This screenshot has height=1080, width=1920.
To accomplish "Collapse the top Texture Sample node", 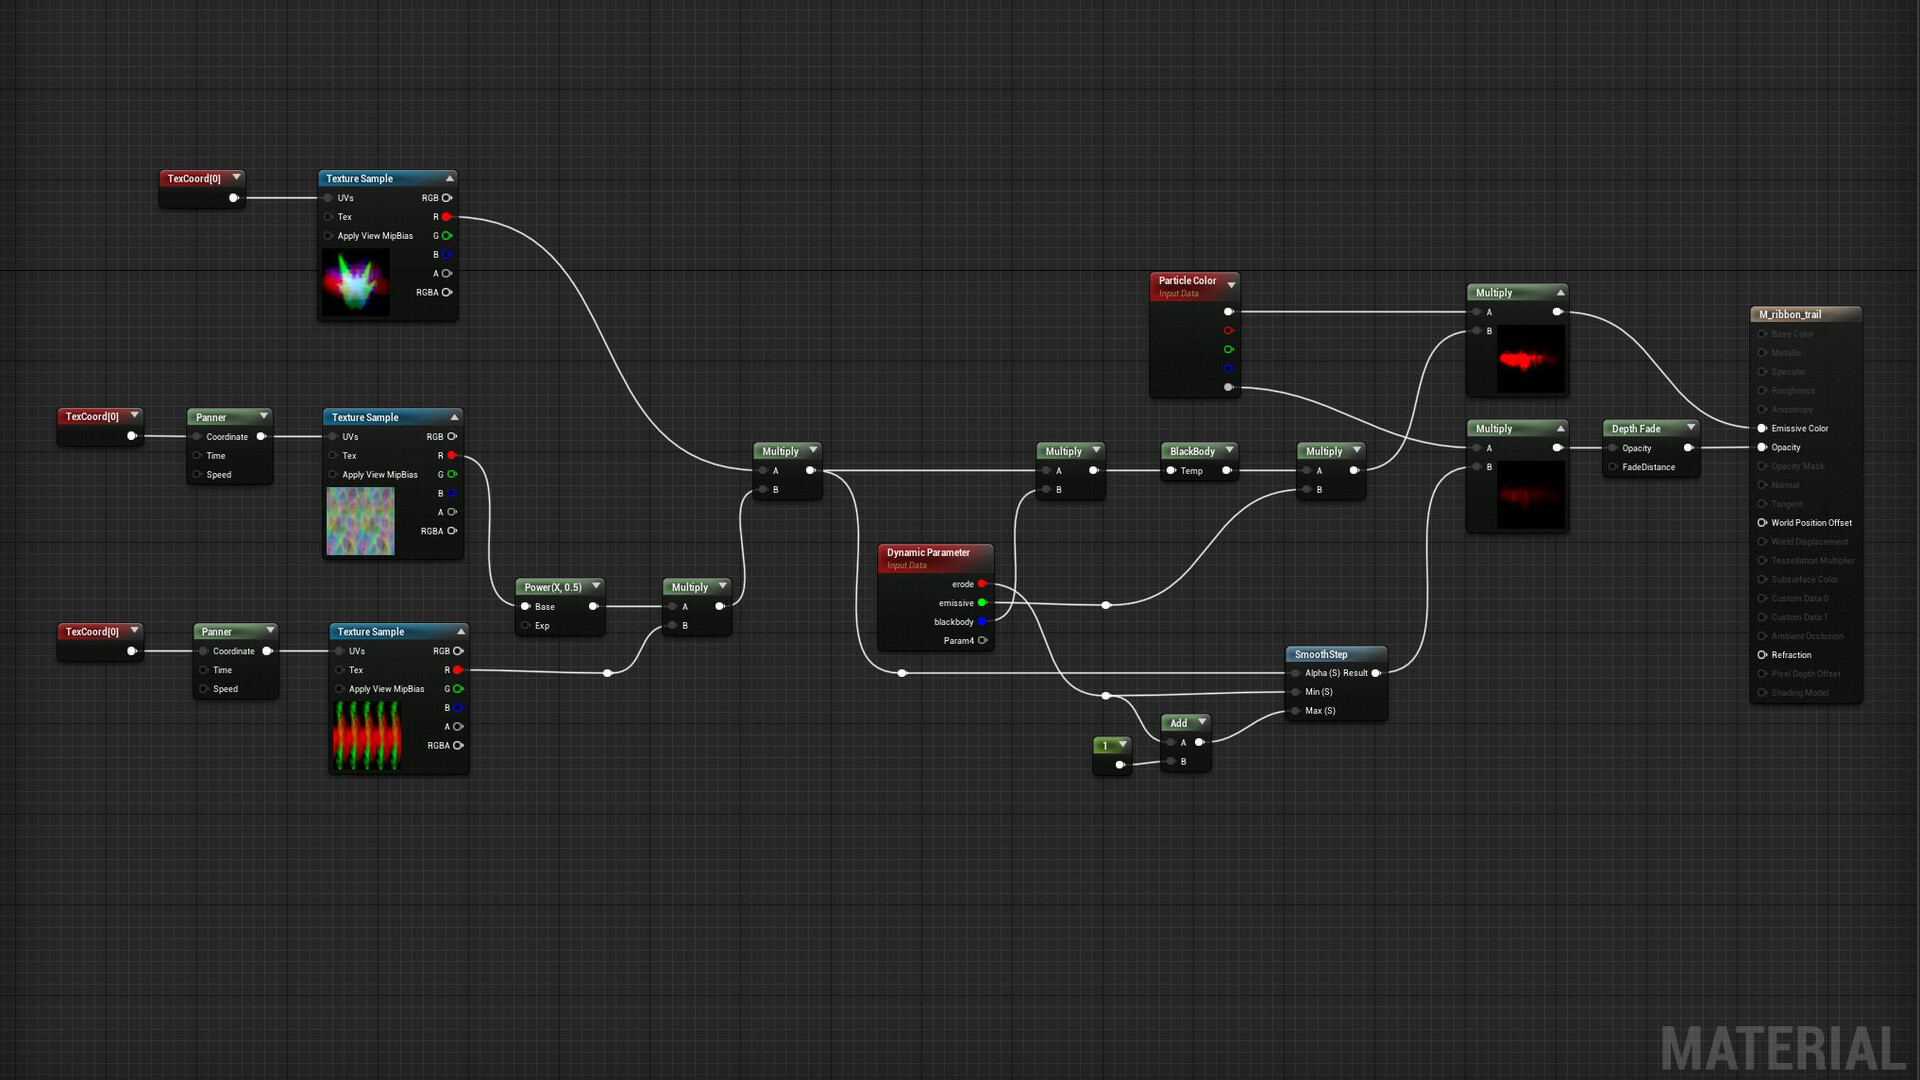I will click(x=449, y=178).
